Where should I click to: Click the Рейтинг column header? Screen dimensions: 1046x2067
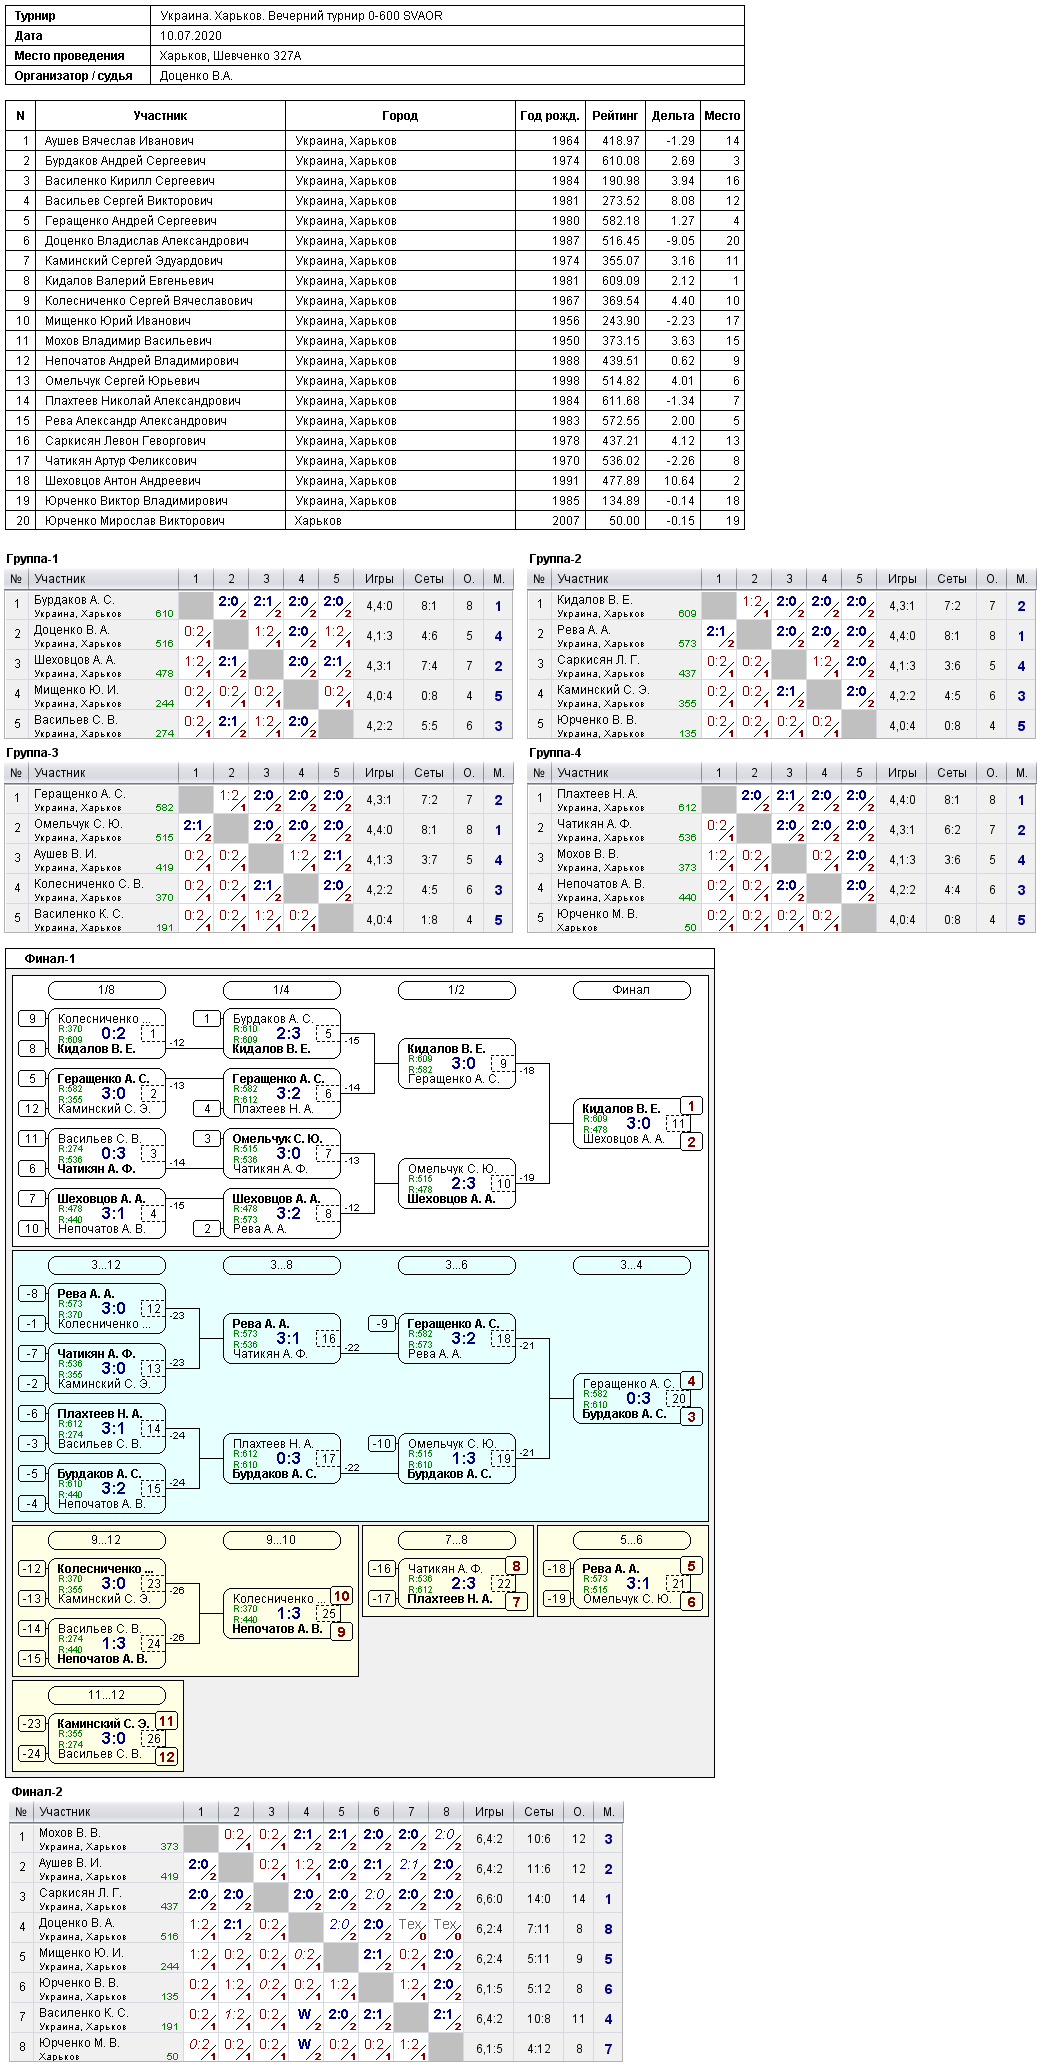(615, 116)
